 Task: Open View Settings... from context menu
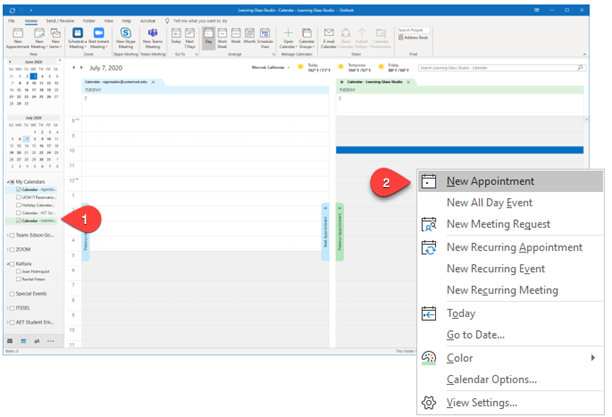[511, 403]
